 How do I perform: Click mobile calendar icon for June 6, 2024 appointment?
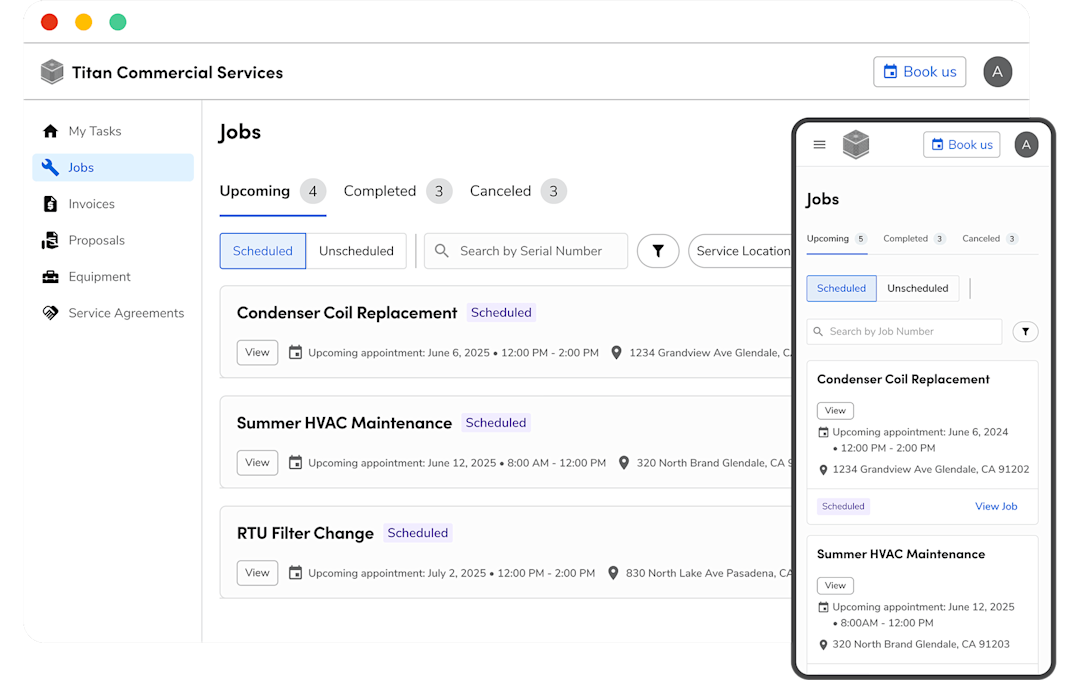tap(823, 432)
